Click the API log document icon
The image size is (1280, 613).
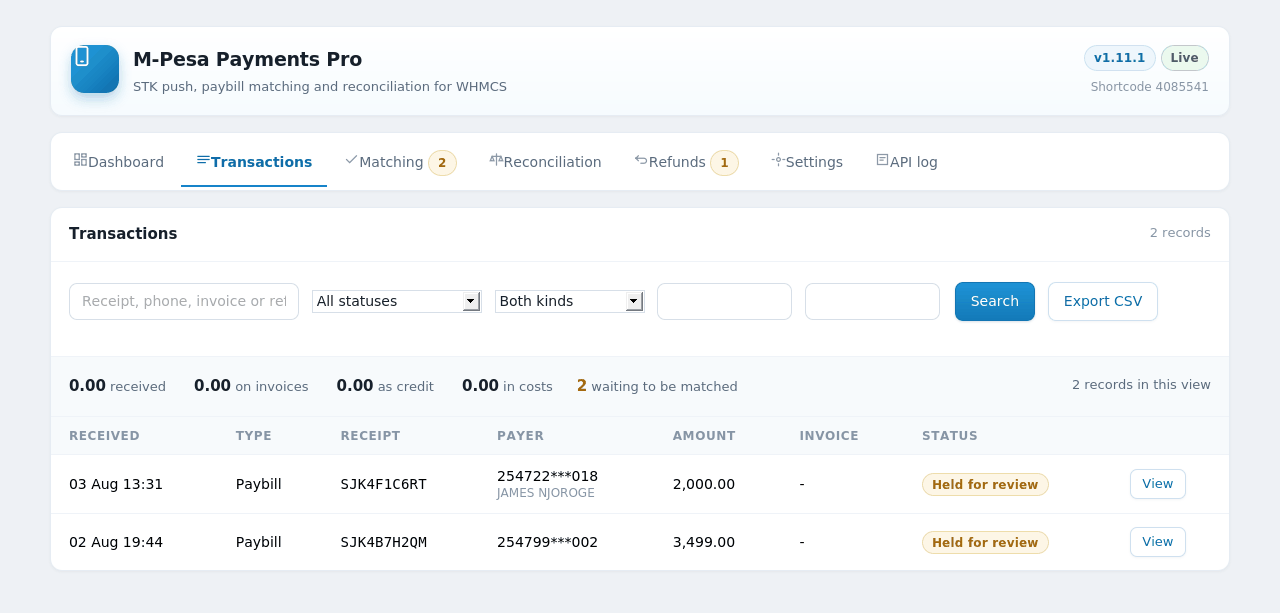[x=882, y=159]
